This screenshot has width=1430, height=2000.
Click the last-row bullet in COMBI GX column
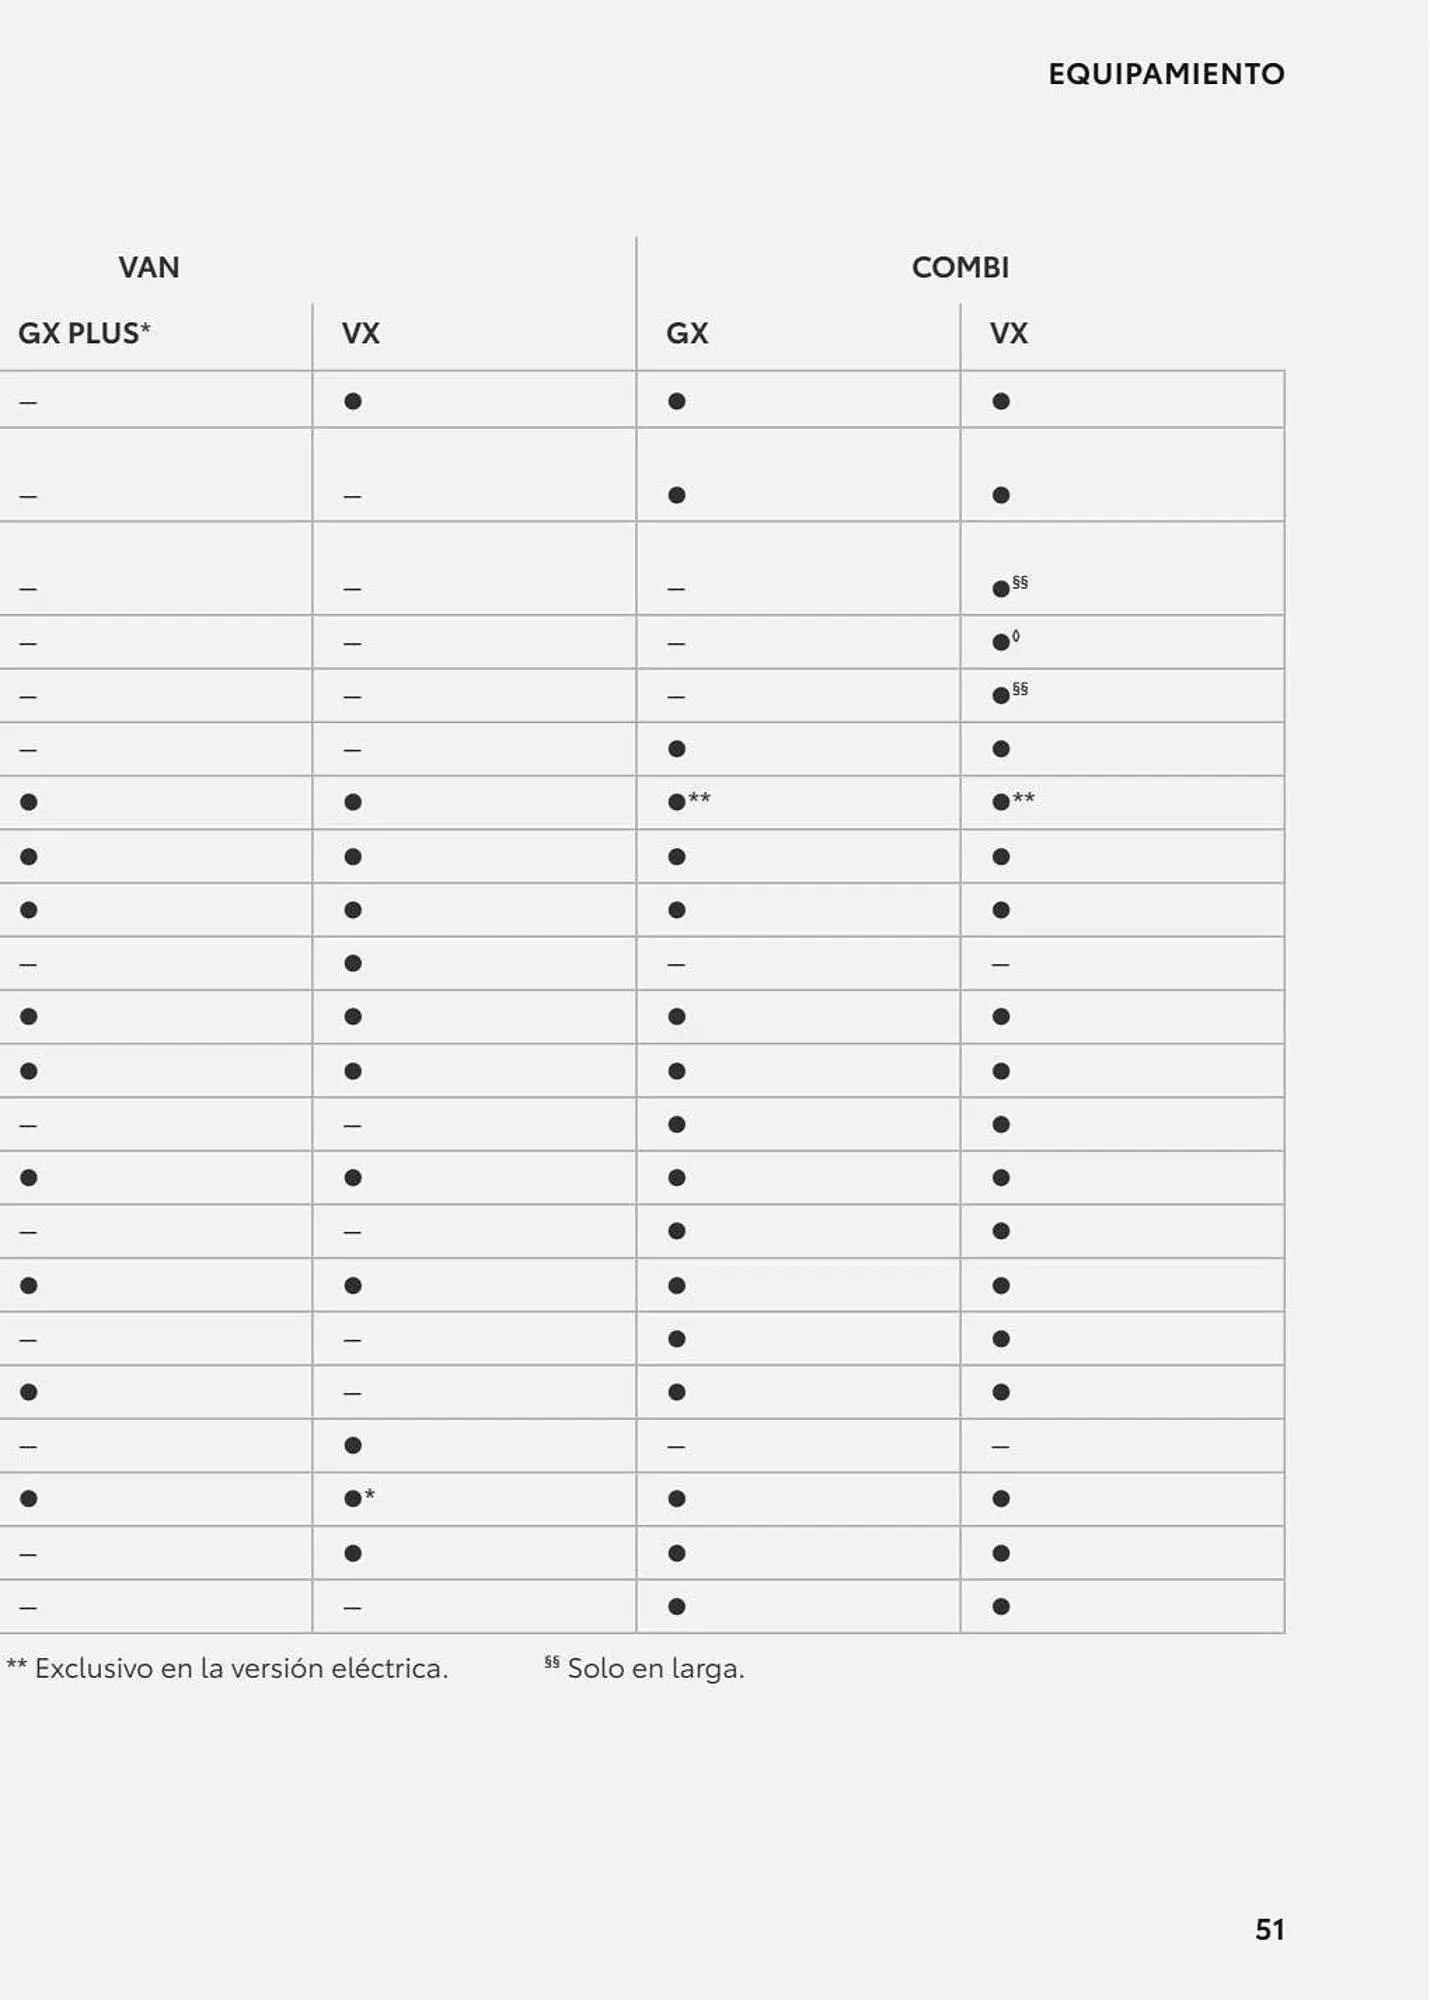[677, 1607]
